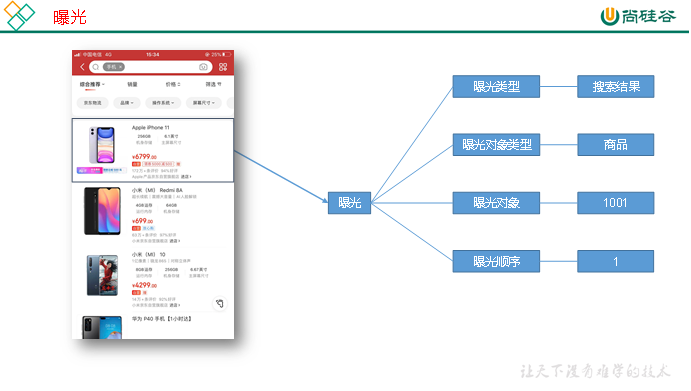Click the 尚硅谷 logo
Screen dimensions: 691x391
click(x=638, y=16)
